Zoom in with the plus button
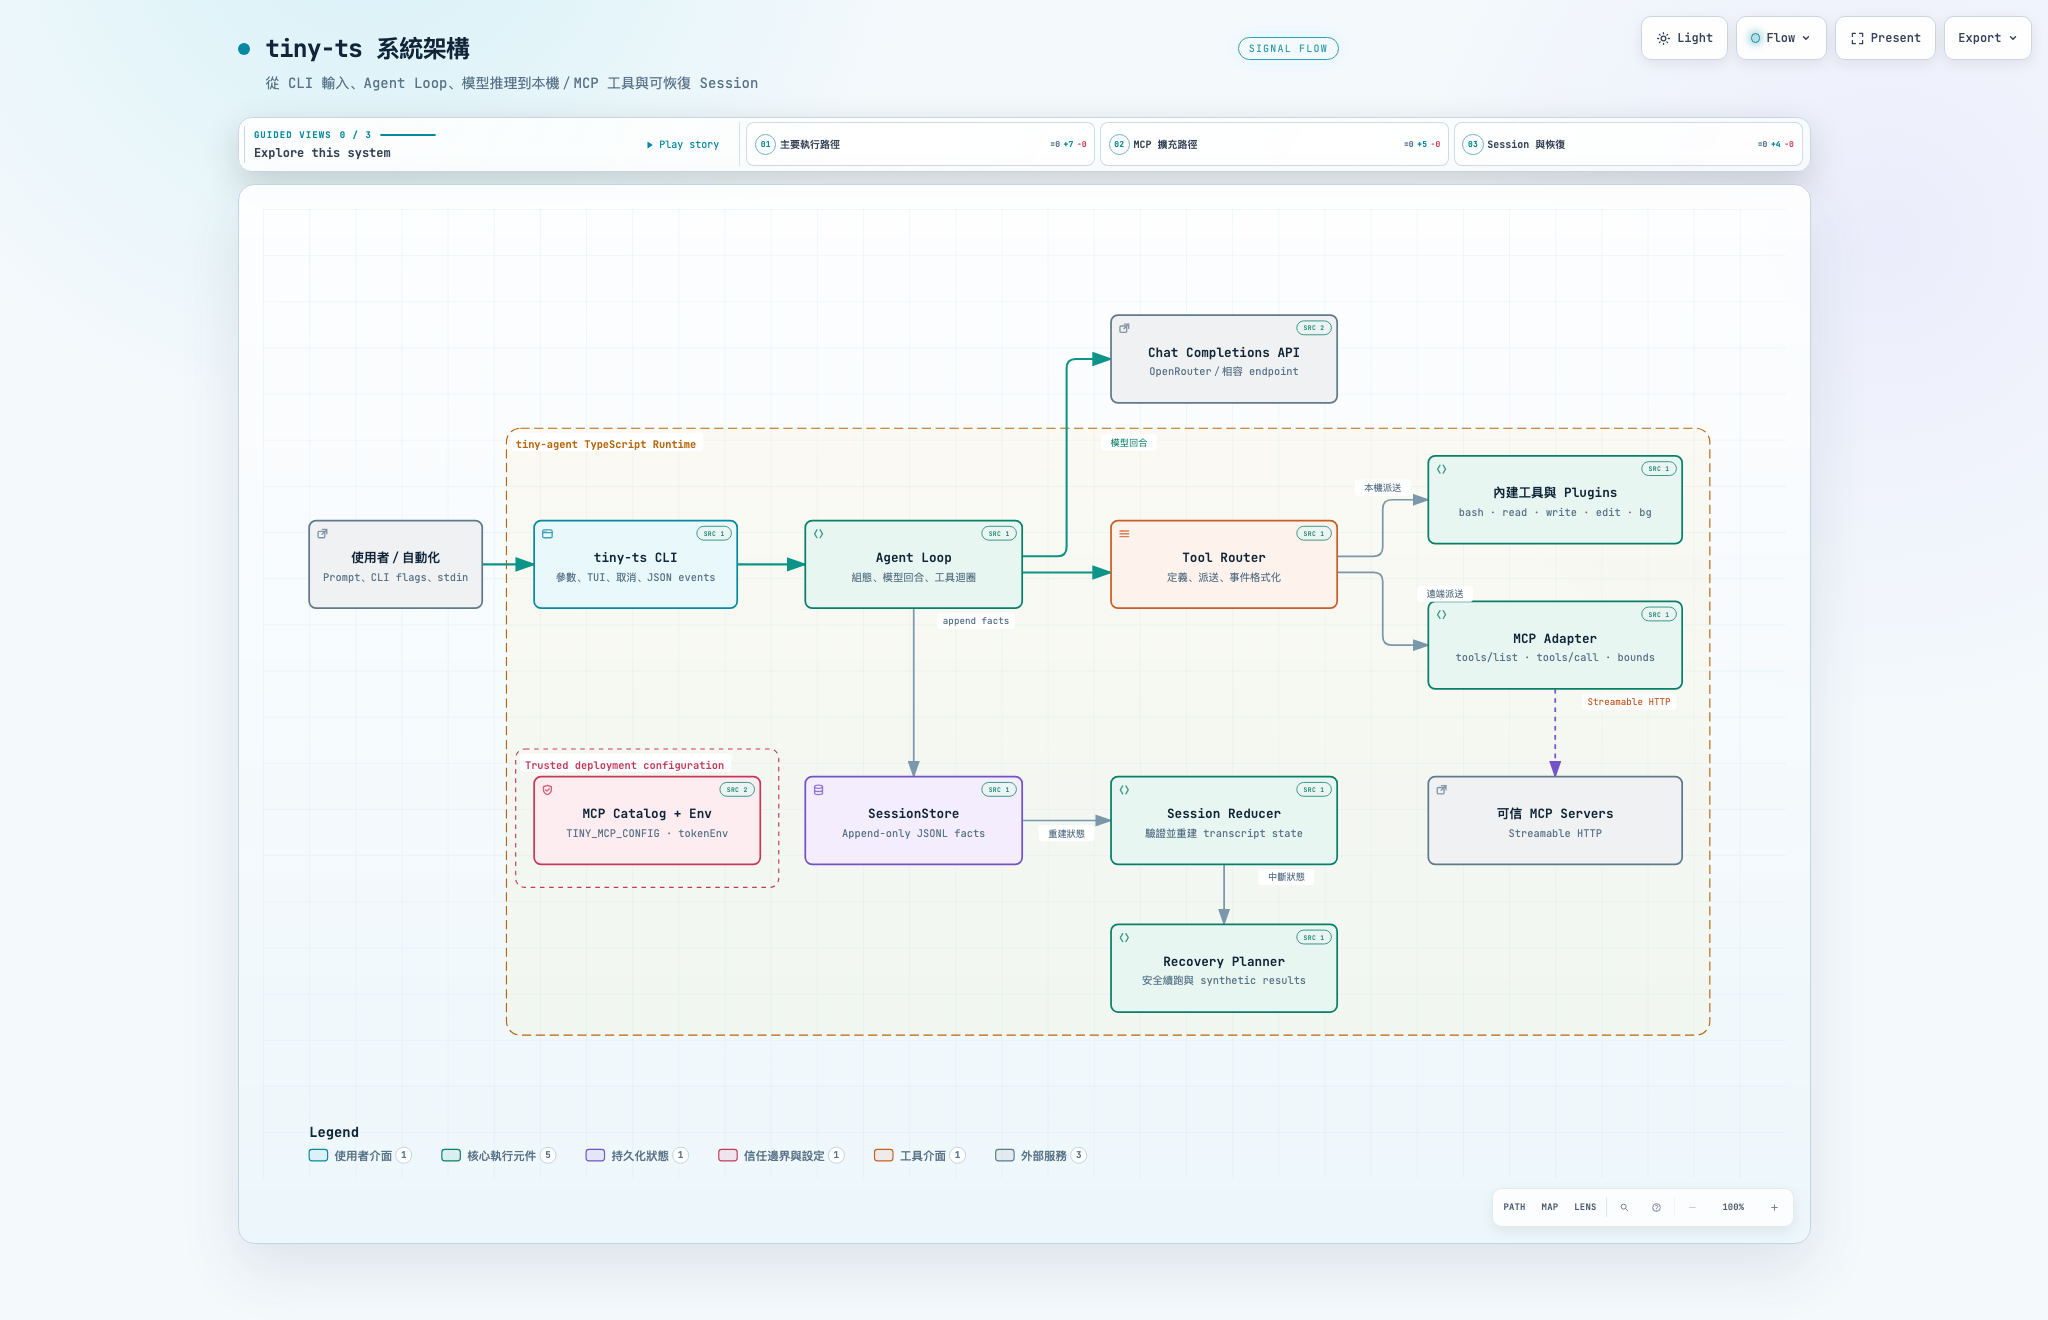This screenshot has width=2048, height=1320. point(1774,1207)
